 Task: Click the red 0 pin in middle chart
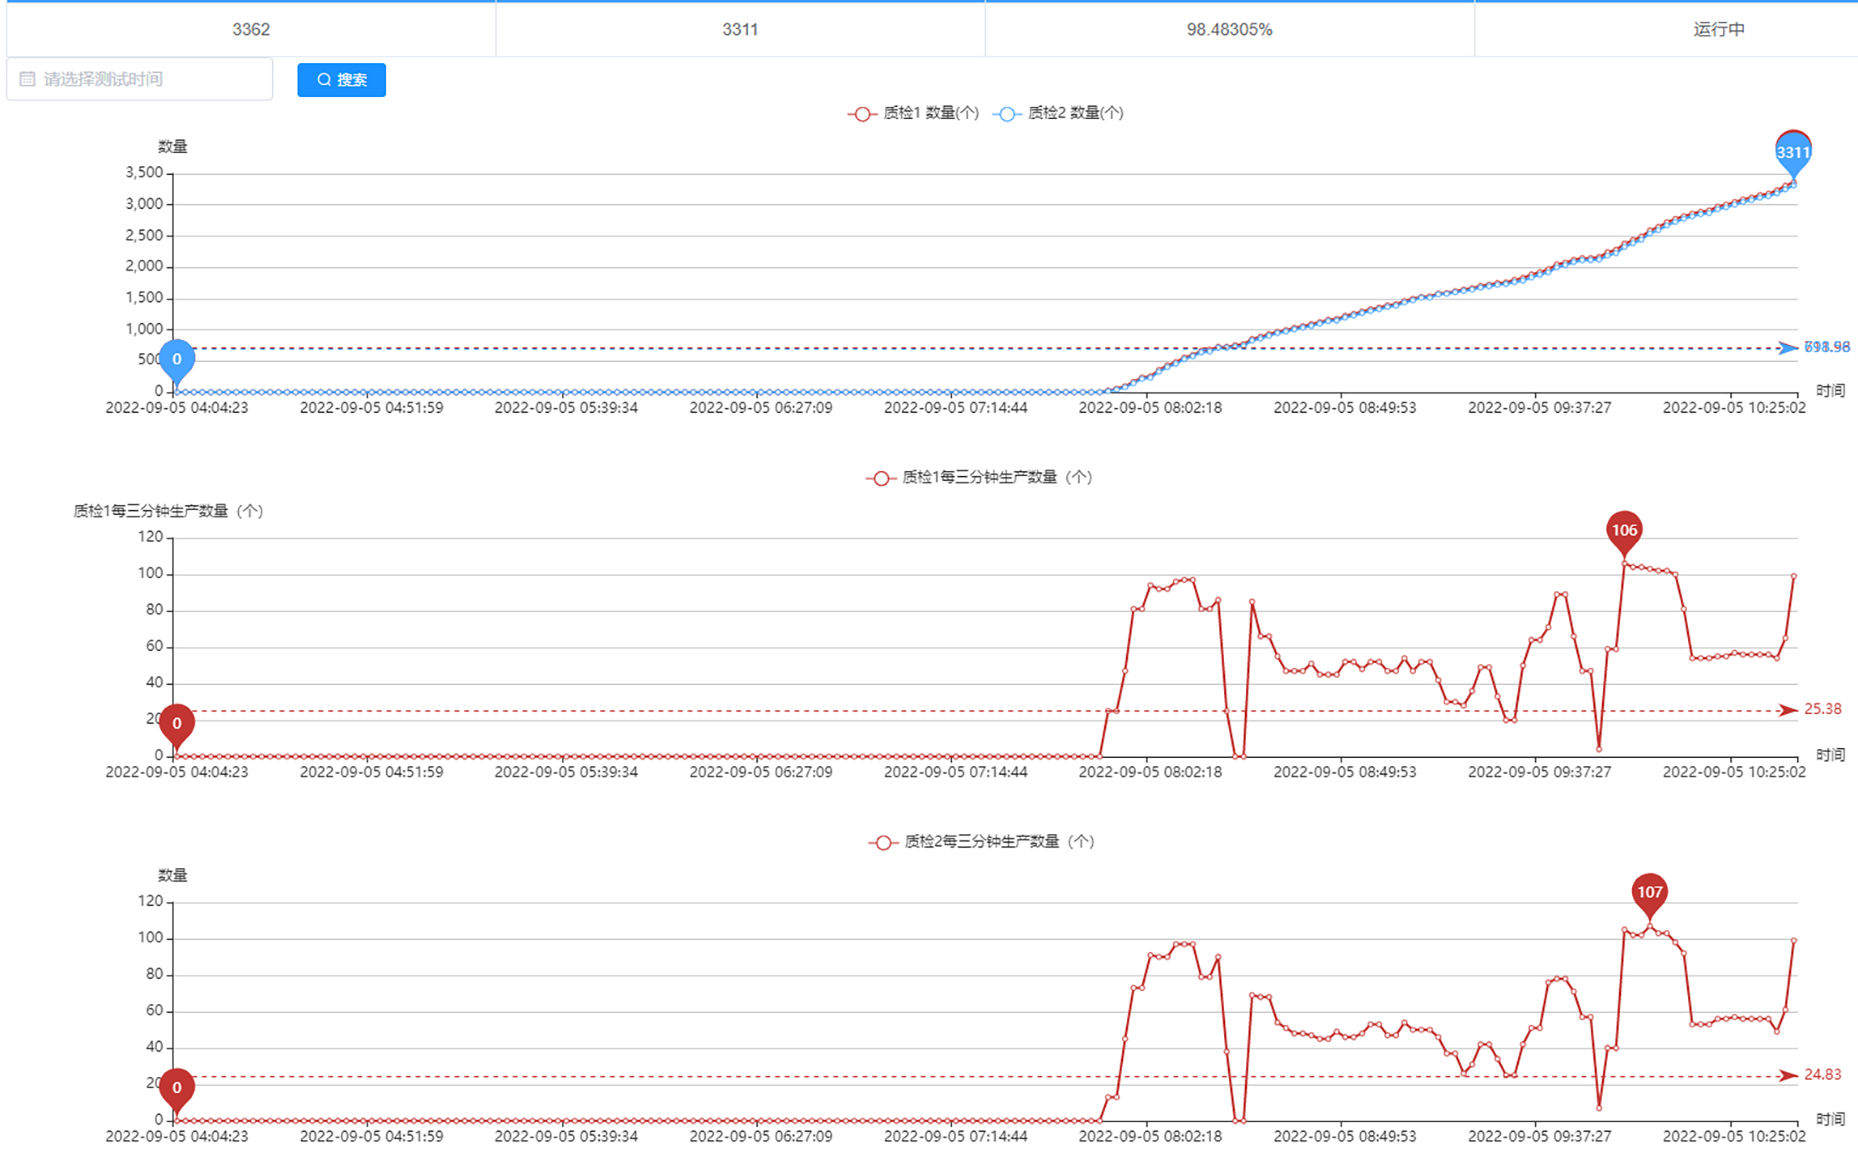click(x=177, y=724)
